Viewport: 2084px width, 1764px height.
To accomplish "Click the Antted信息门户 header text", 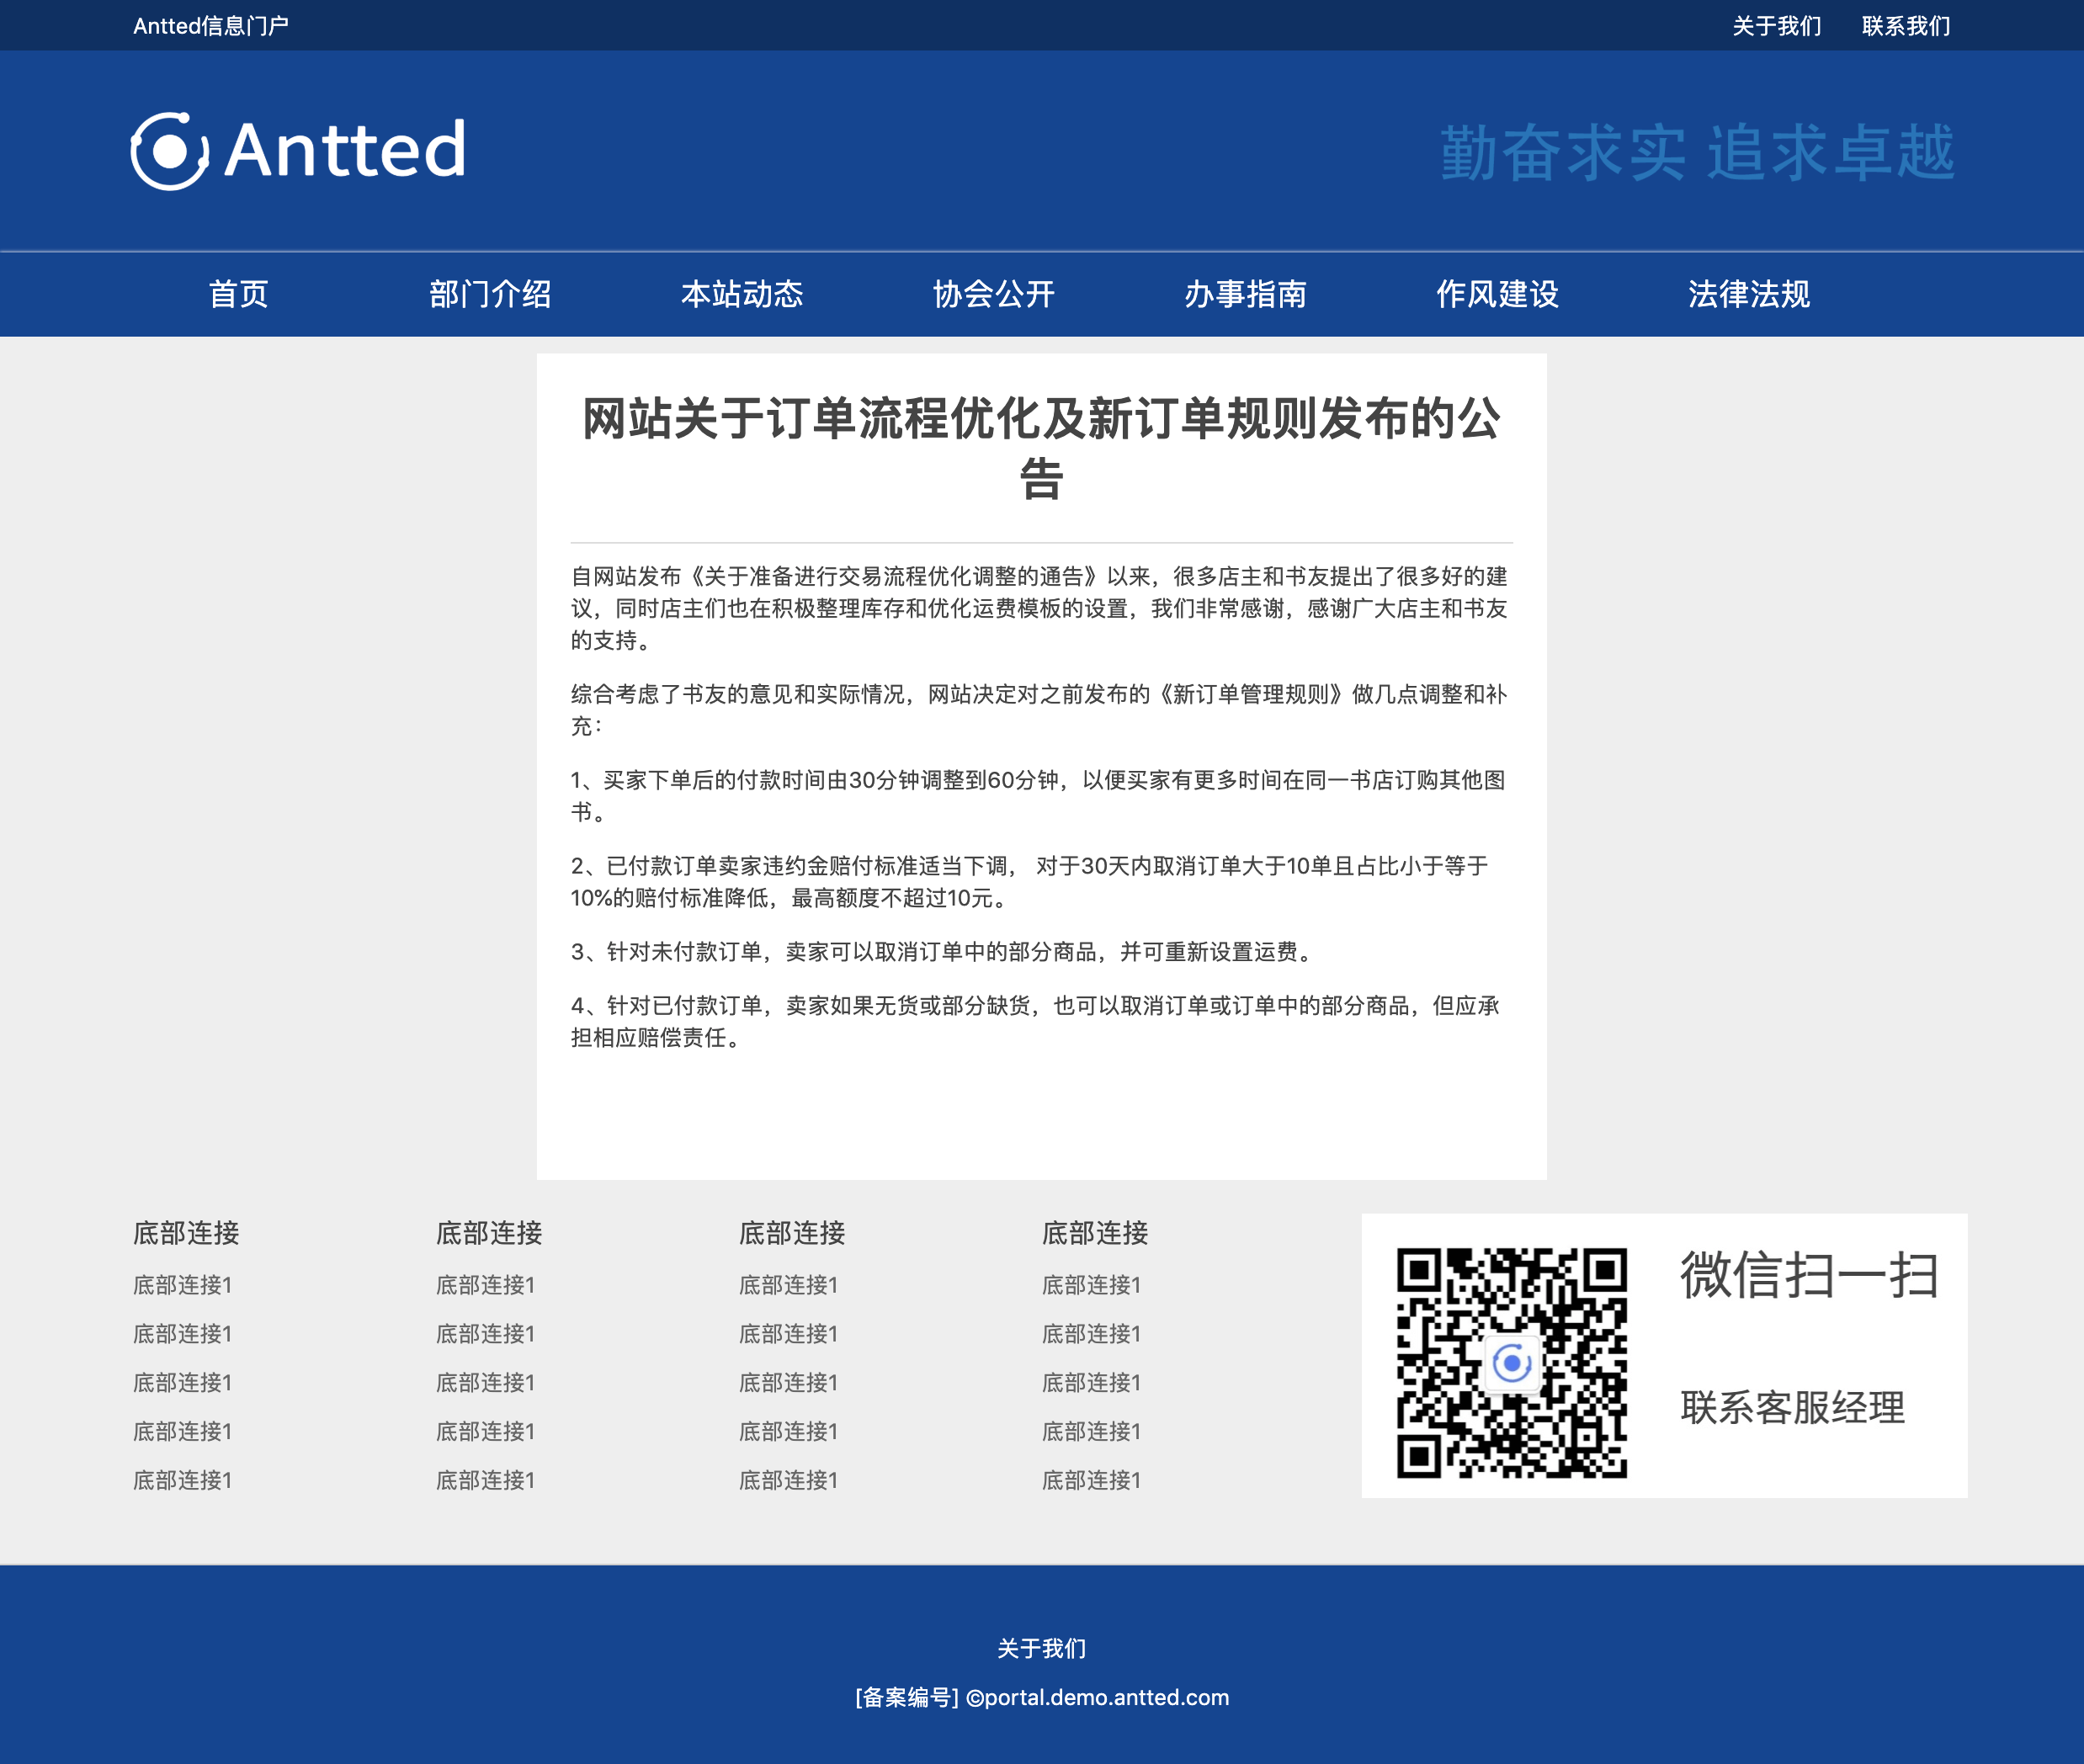I will pos(211,26).
